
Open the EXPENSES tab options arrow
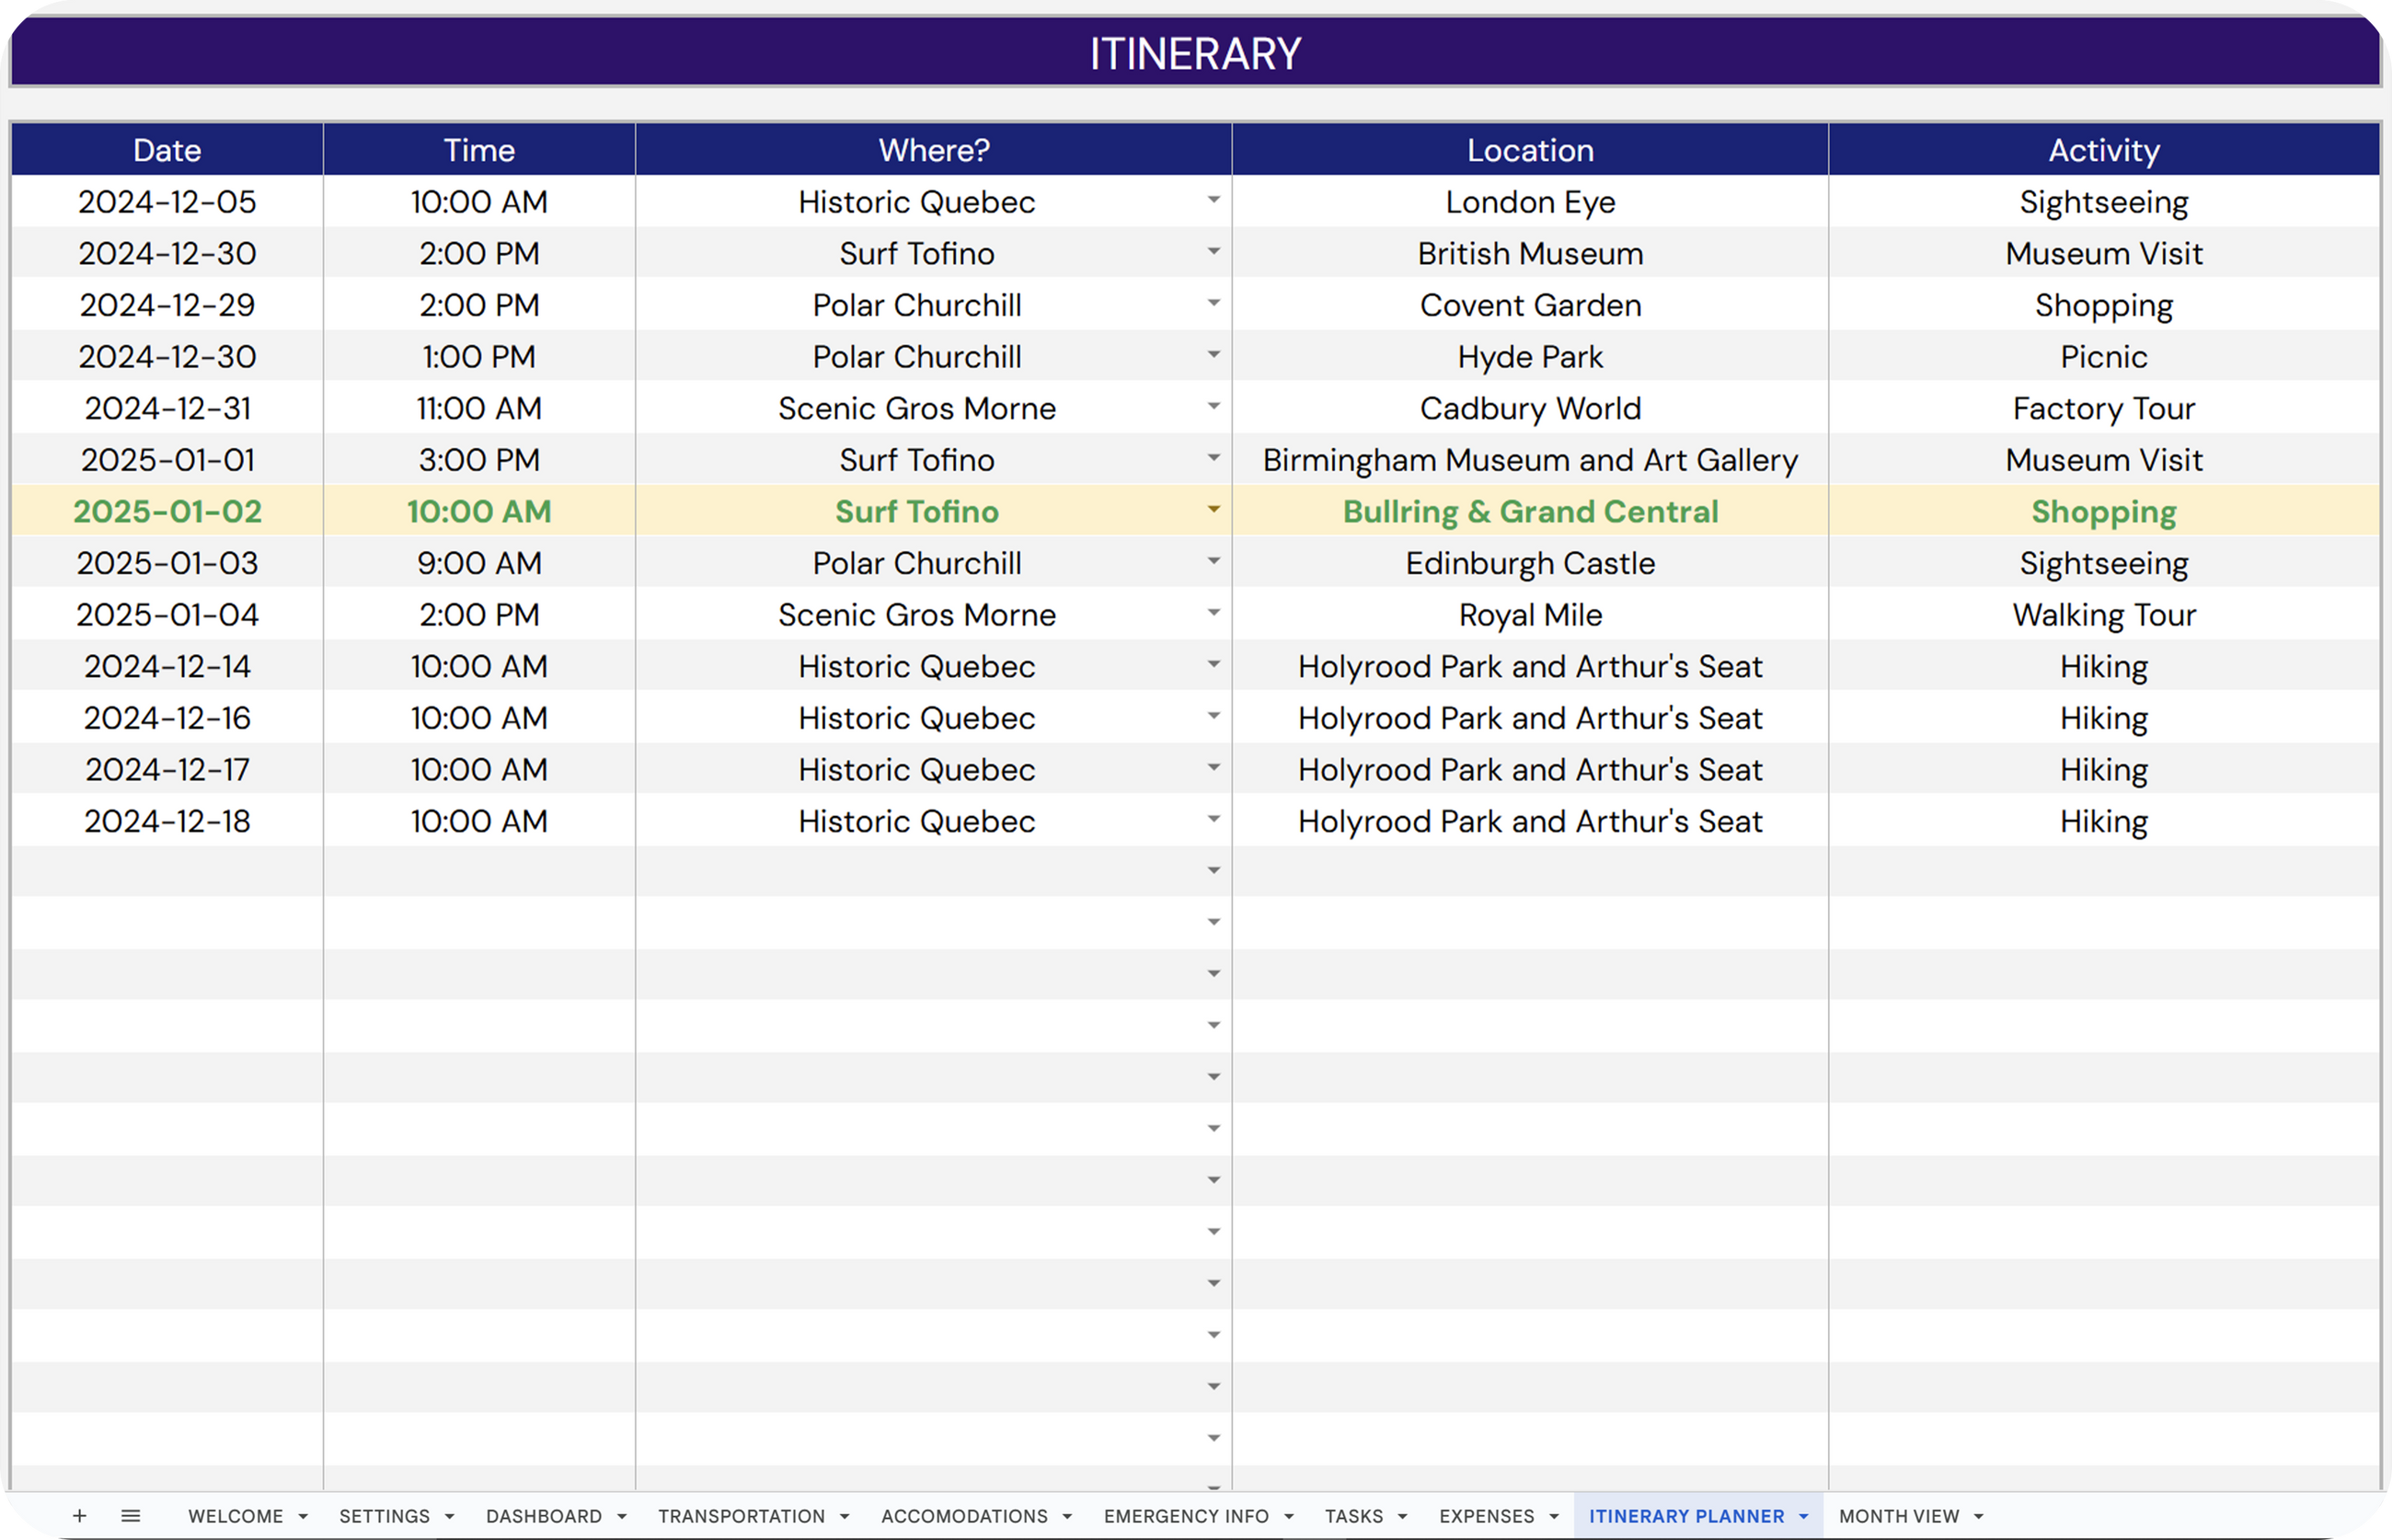[1554, 1517]
